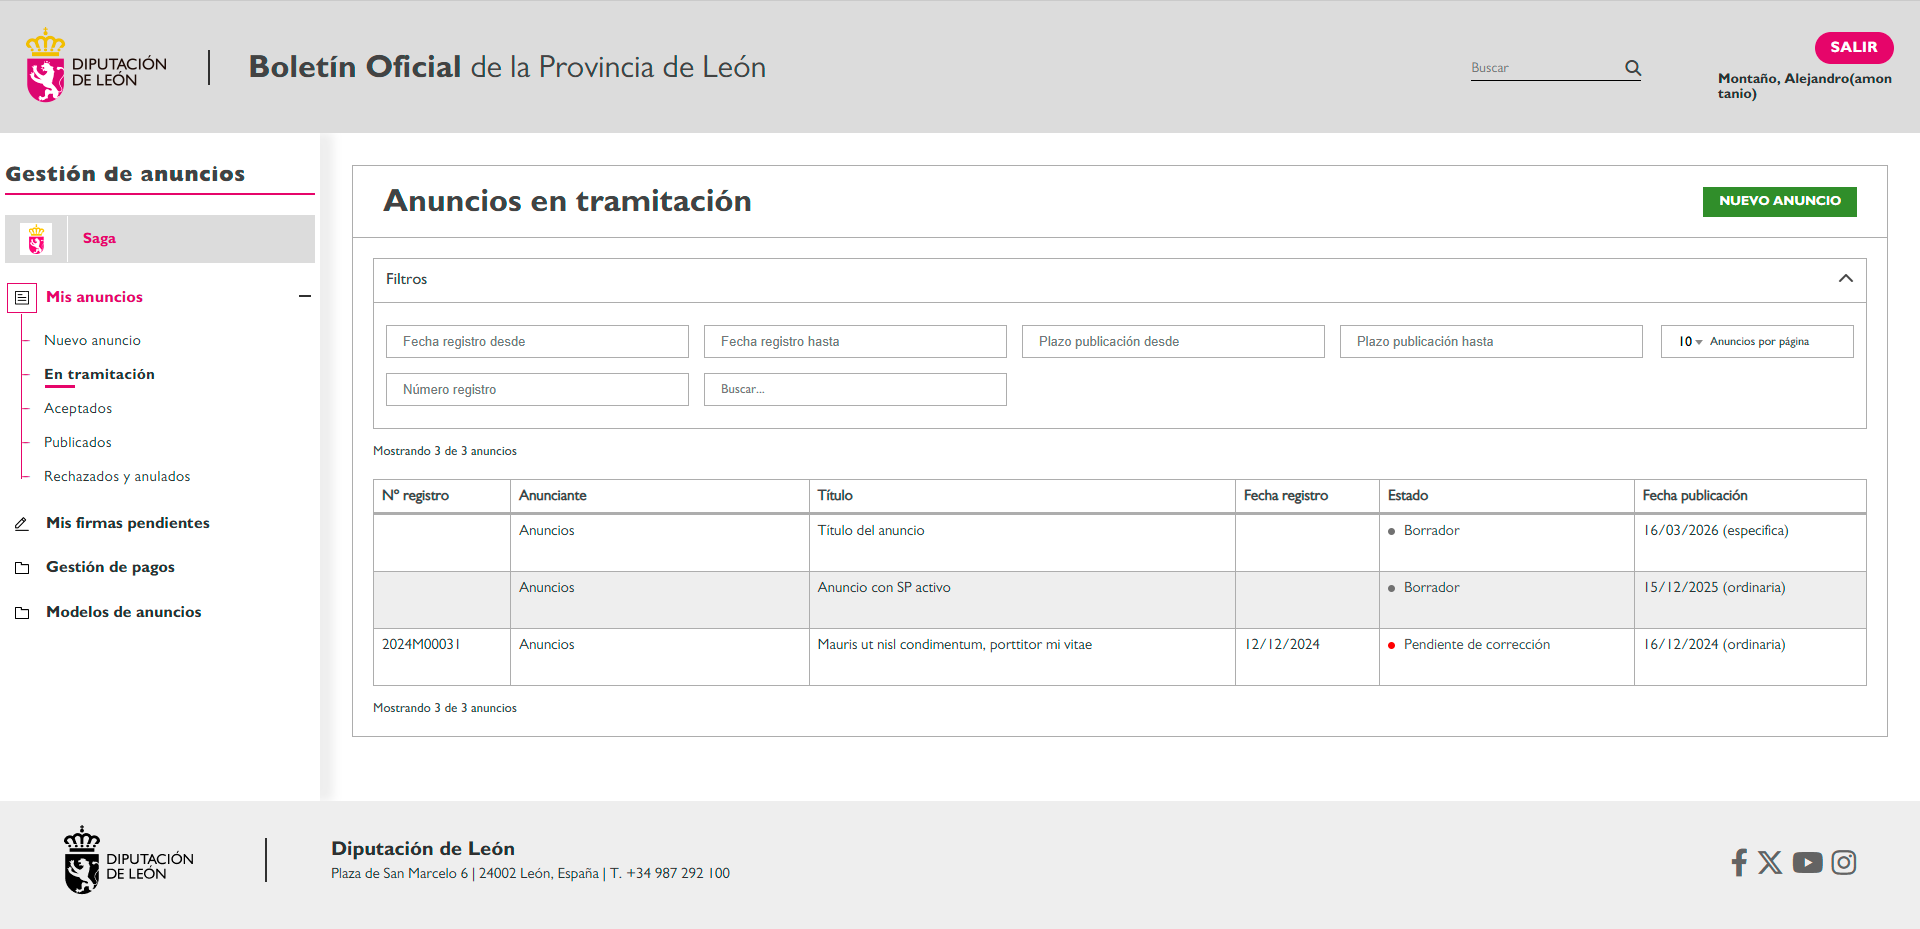Open the Modelos de anuncios folder icon

pos(22,611)
